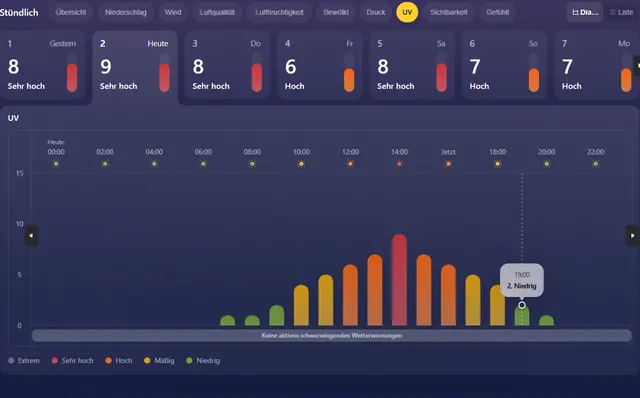Open the Niederschlag tab
The width and height of the screenshot is (640, 398).
(126, 12)
